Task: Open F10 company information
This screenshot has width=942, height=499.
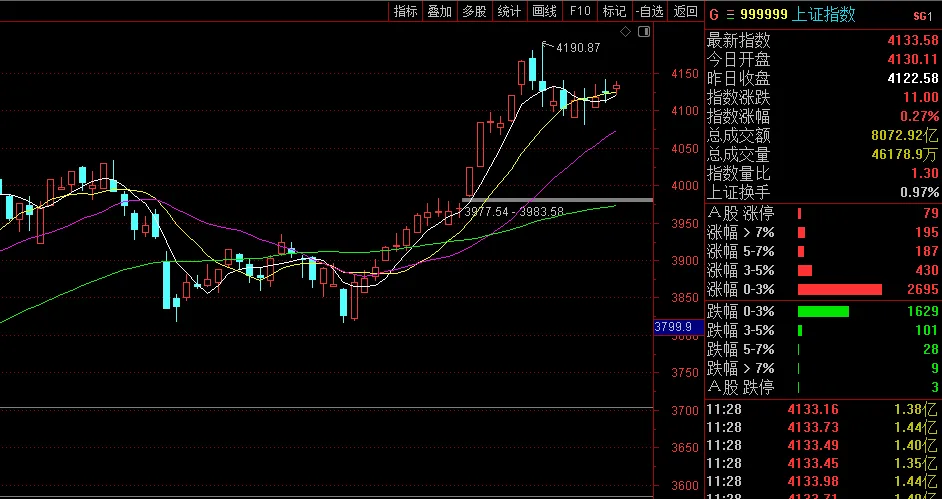Action: (x=580, y=11)
